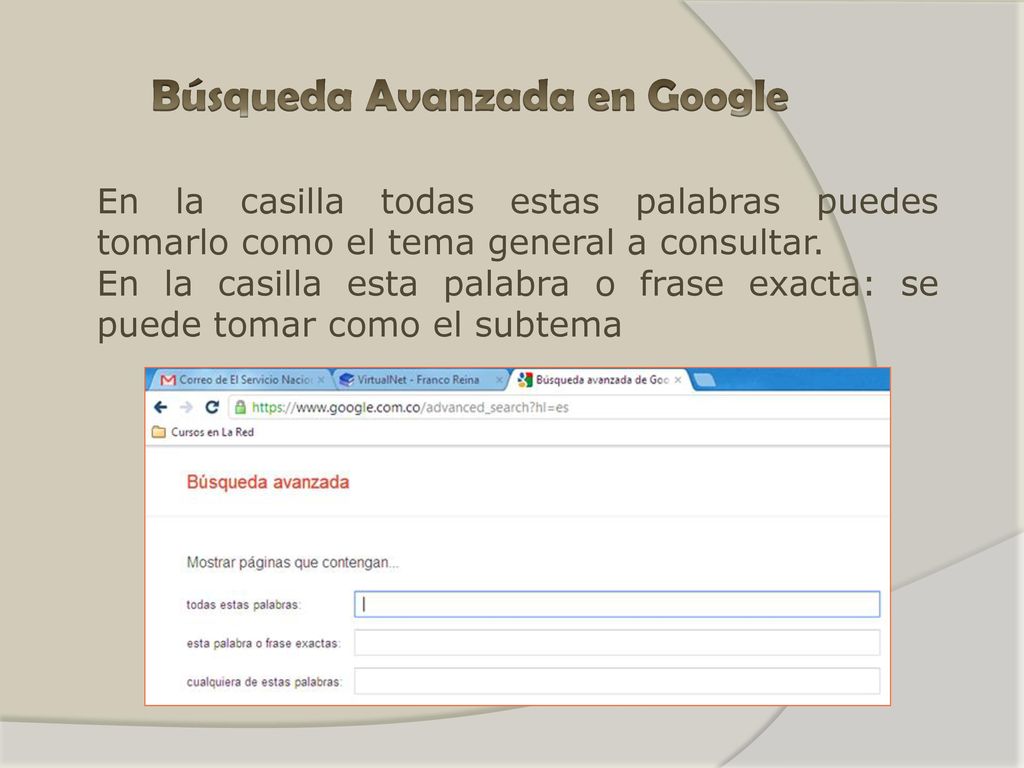Reload the page with refresh icon
This screenshot has height=768, width=1024.
pos(212,407)
